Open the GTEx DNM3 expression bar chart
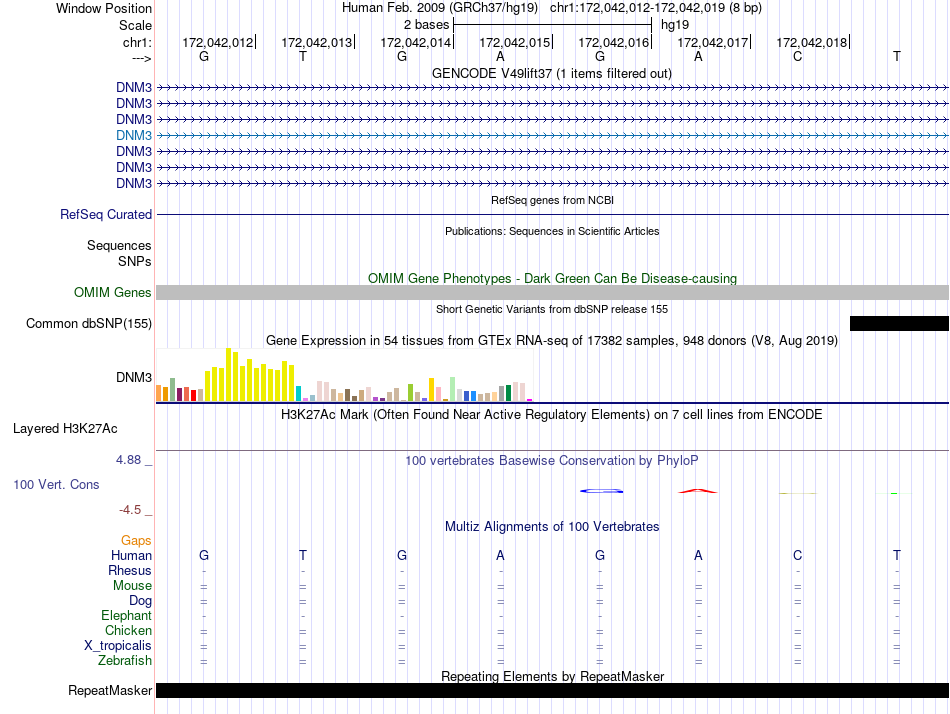The width and height of the screenshot is (950, 714). click(345, 375)
